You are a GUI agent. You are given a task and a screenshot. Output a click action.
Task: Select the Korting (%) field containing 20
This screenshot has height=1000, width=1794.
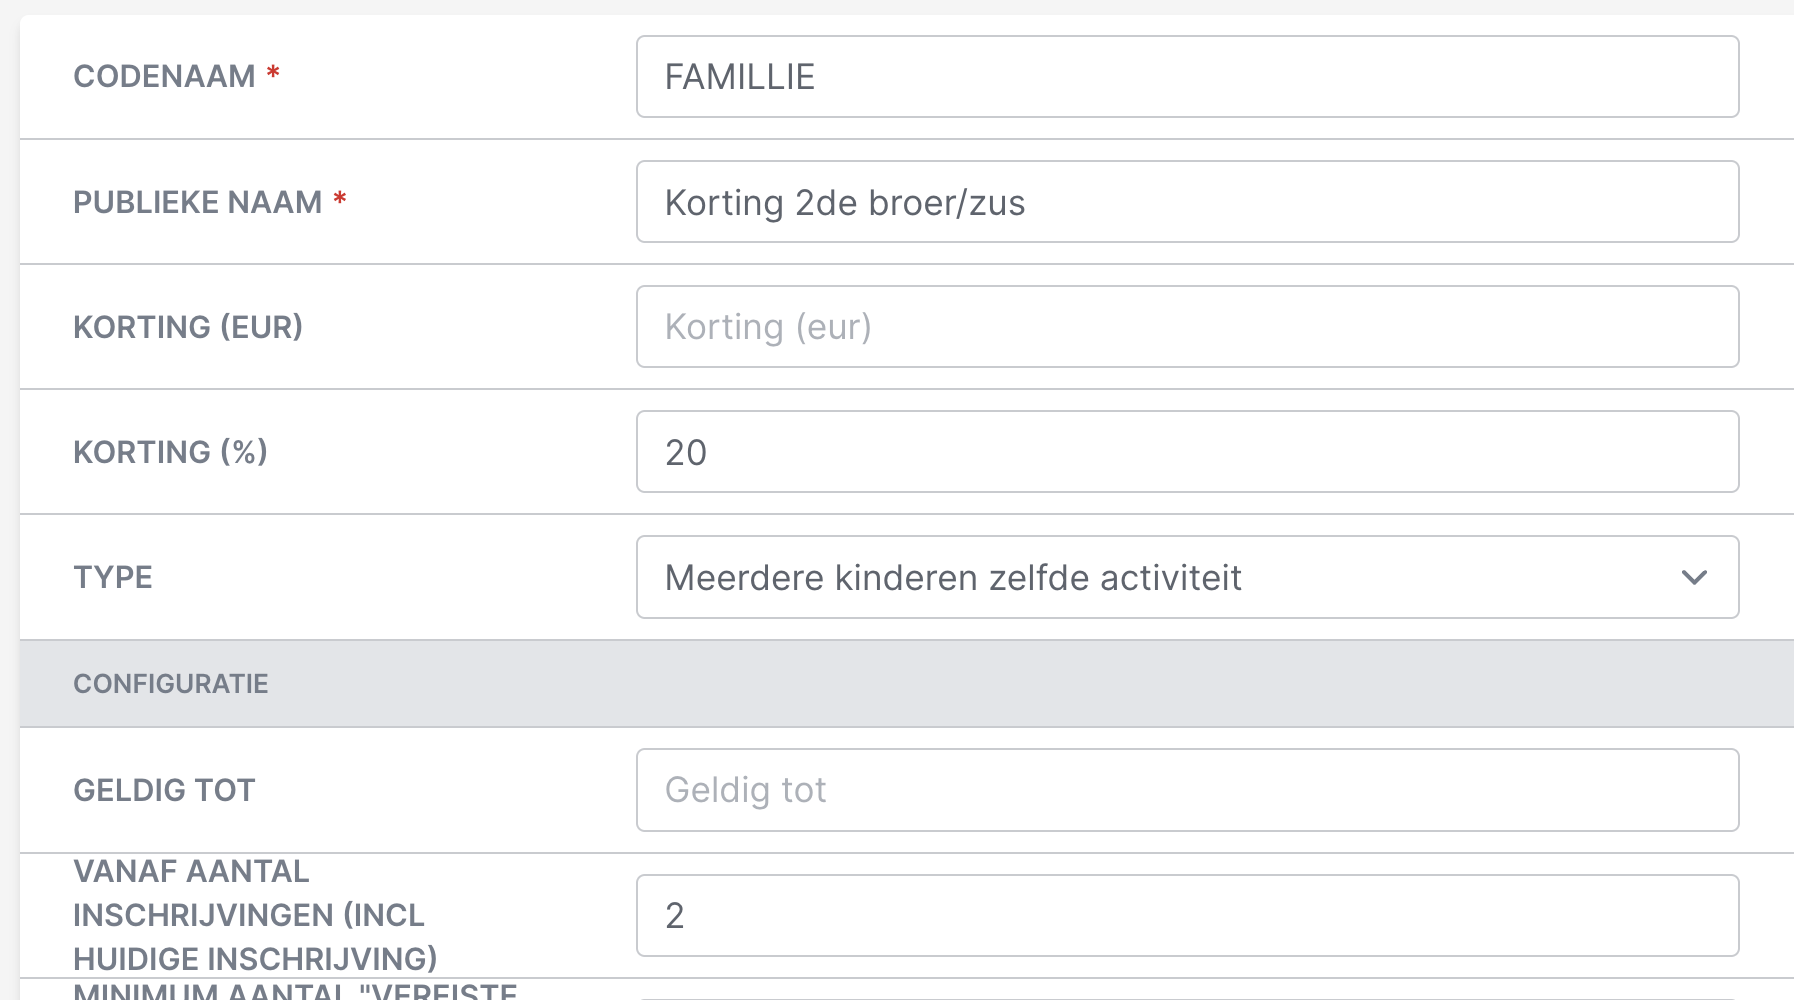(x=1186, y=452)
